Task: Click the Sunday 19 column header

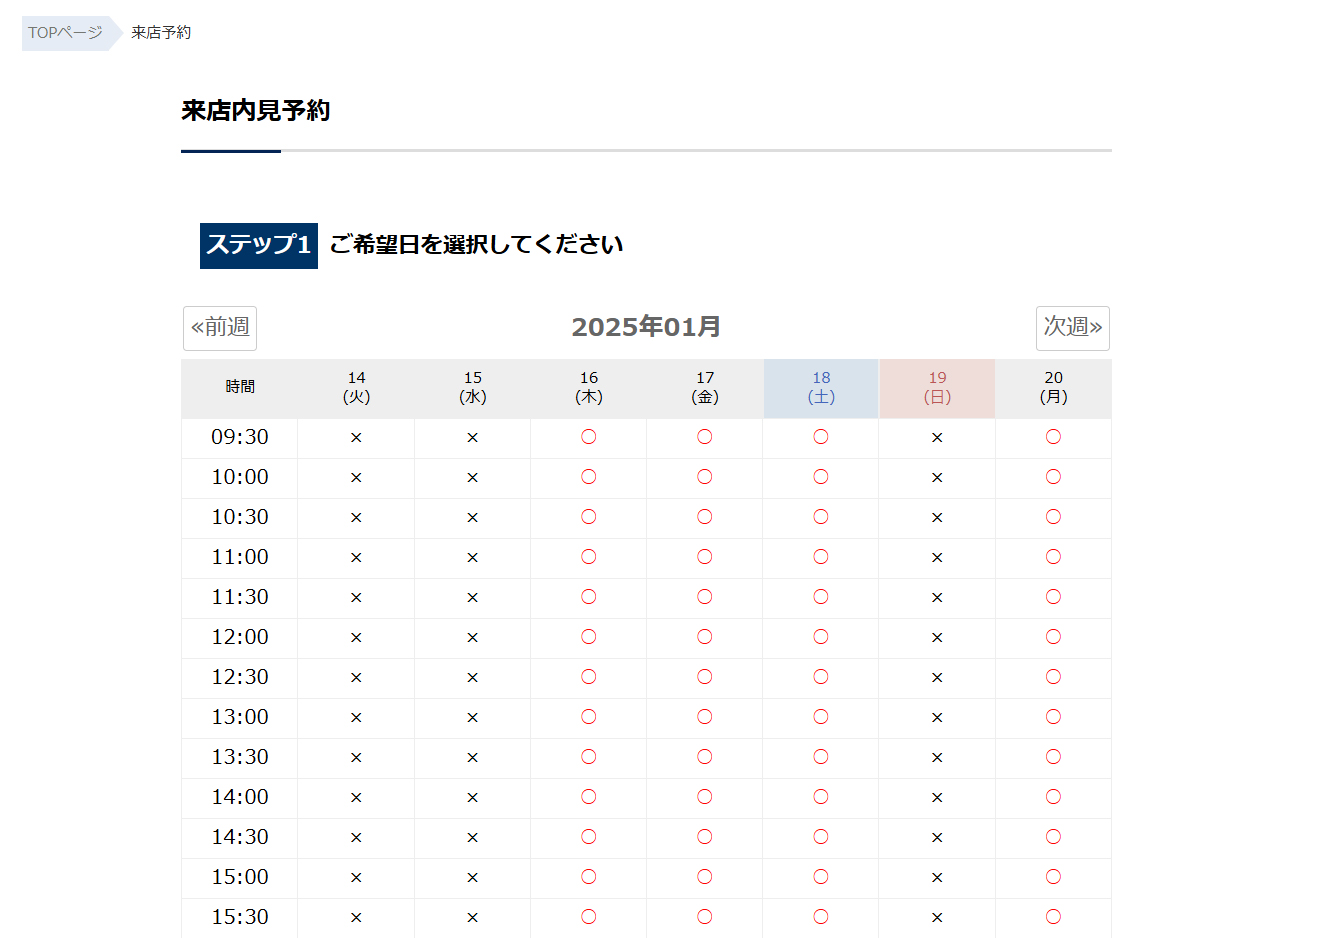Action: coord(937,388)
